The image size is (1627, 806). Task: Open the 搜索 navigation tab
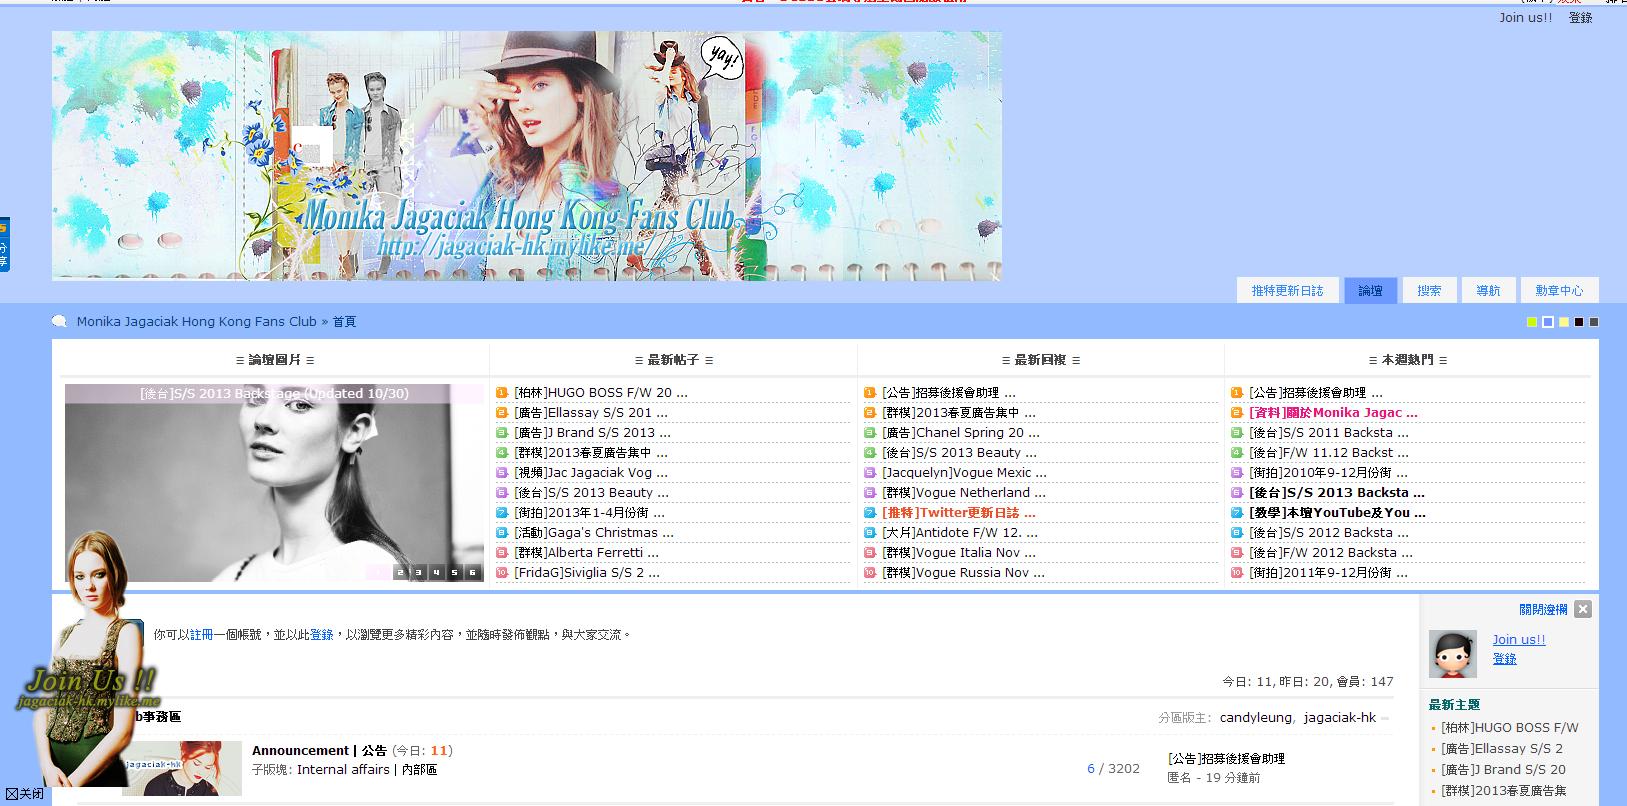[1429, 290]
